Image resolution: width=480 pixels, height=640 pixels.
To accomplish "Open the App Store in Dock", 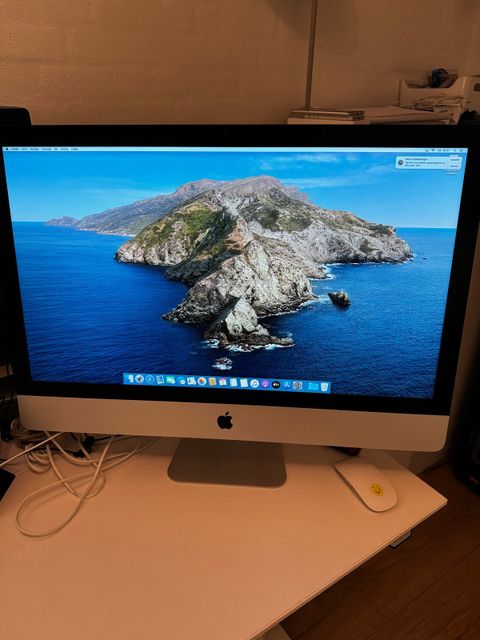I will [287, 385].
